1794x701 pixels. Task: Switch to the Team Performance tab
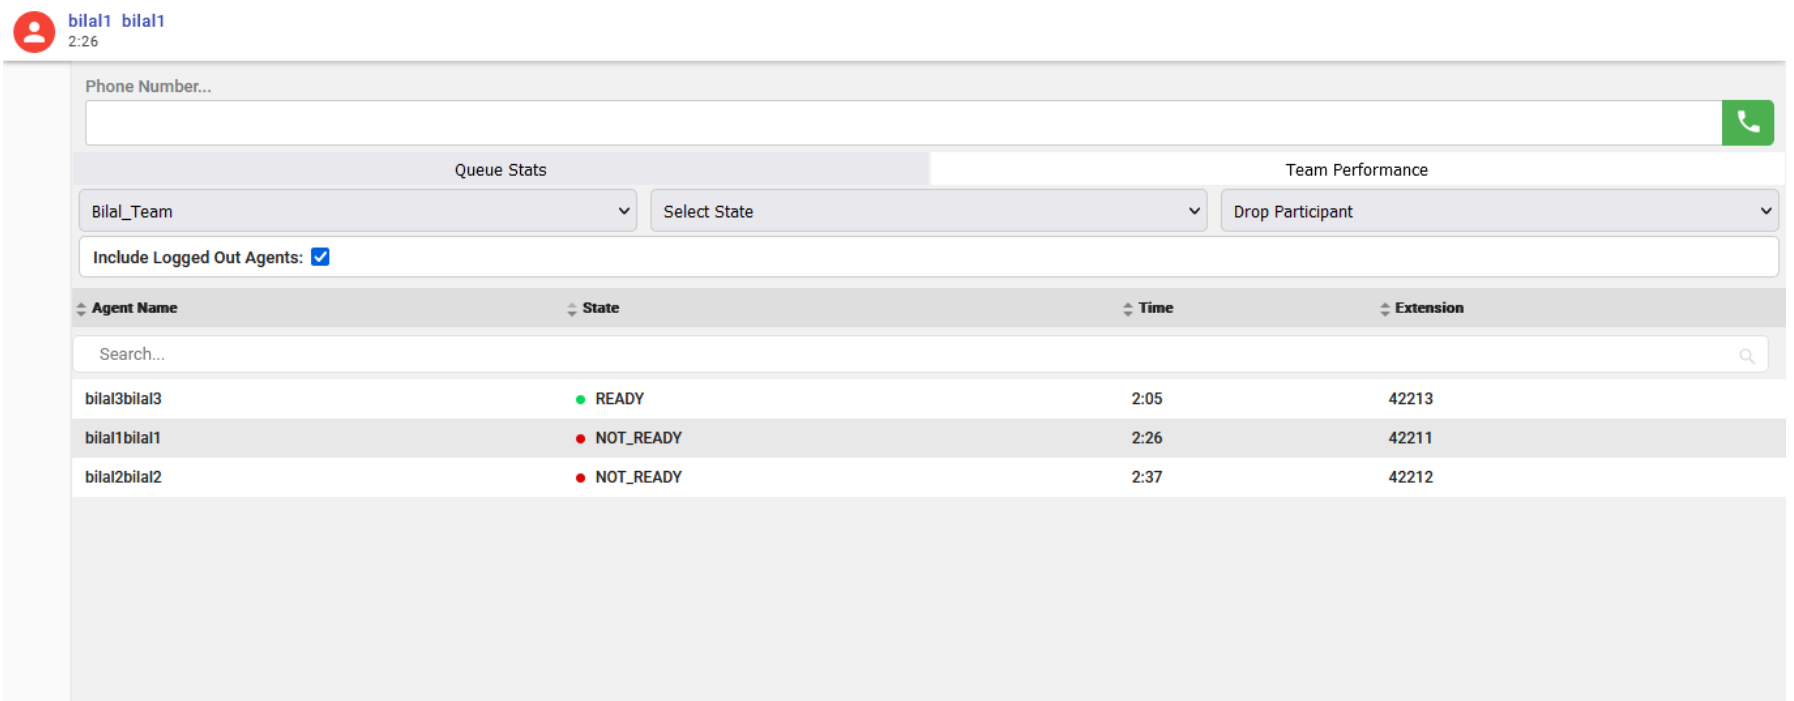(1356, 170)
